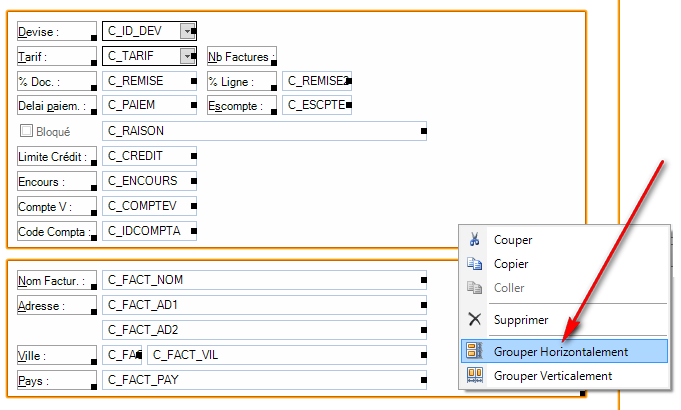Click the C_FACT_NOM field
This screenshot has width=681, height=410.
pos(264,280)
